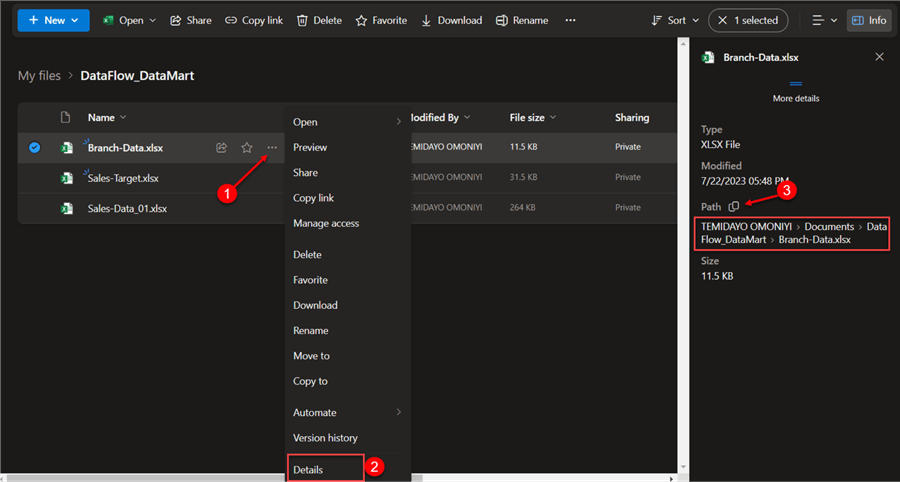
Task: Select Details in the context menu
Action: point(309,468)
